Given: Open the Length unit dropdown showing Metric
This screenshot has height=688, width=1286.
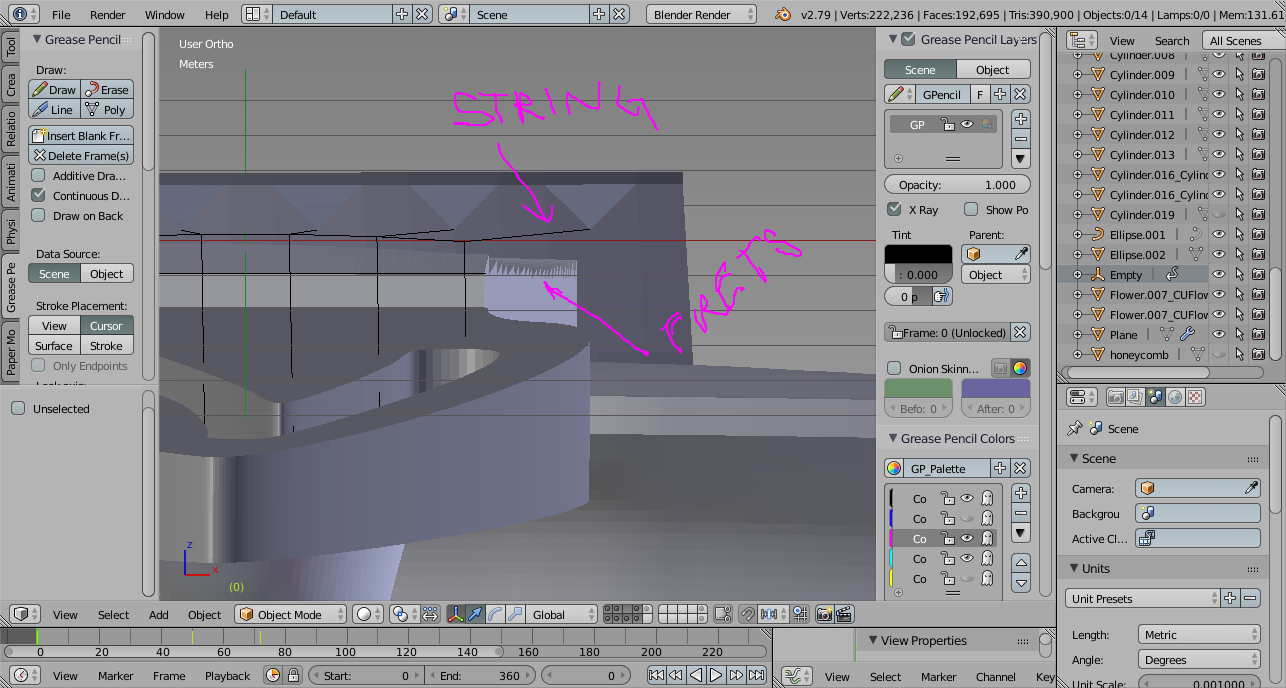Looking at the screenshot, I should pyautogui.click(x=1199, y=635).
